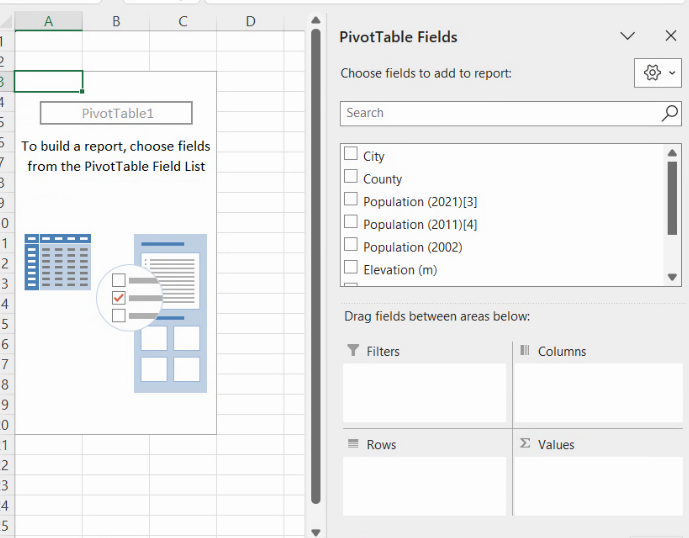The width and height of the screenshot is (689, 538).
Task: Click the PivotTable1 placeholder box
Action: pyautogui.click(x=116, y=113)
